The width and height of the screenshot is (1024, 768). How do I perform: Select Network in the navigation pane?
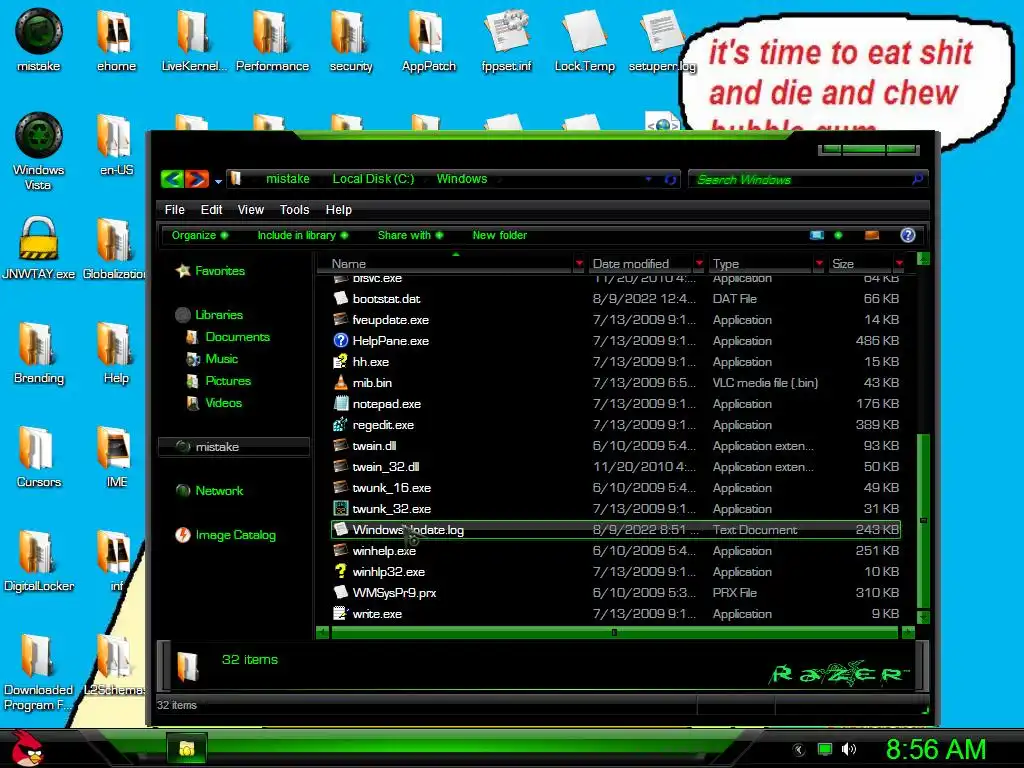[x=209, y=490]
